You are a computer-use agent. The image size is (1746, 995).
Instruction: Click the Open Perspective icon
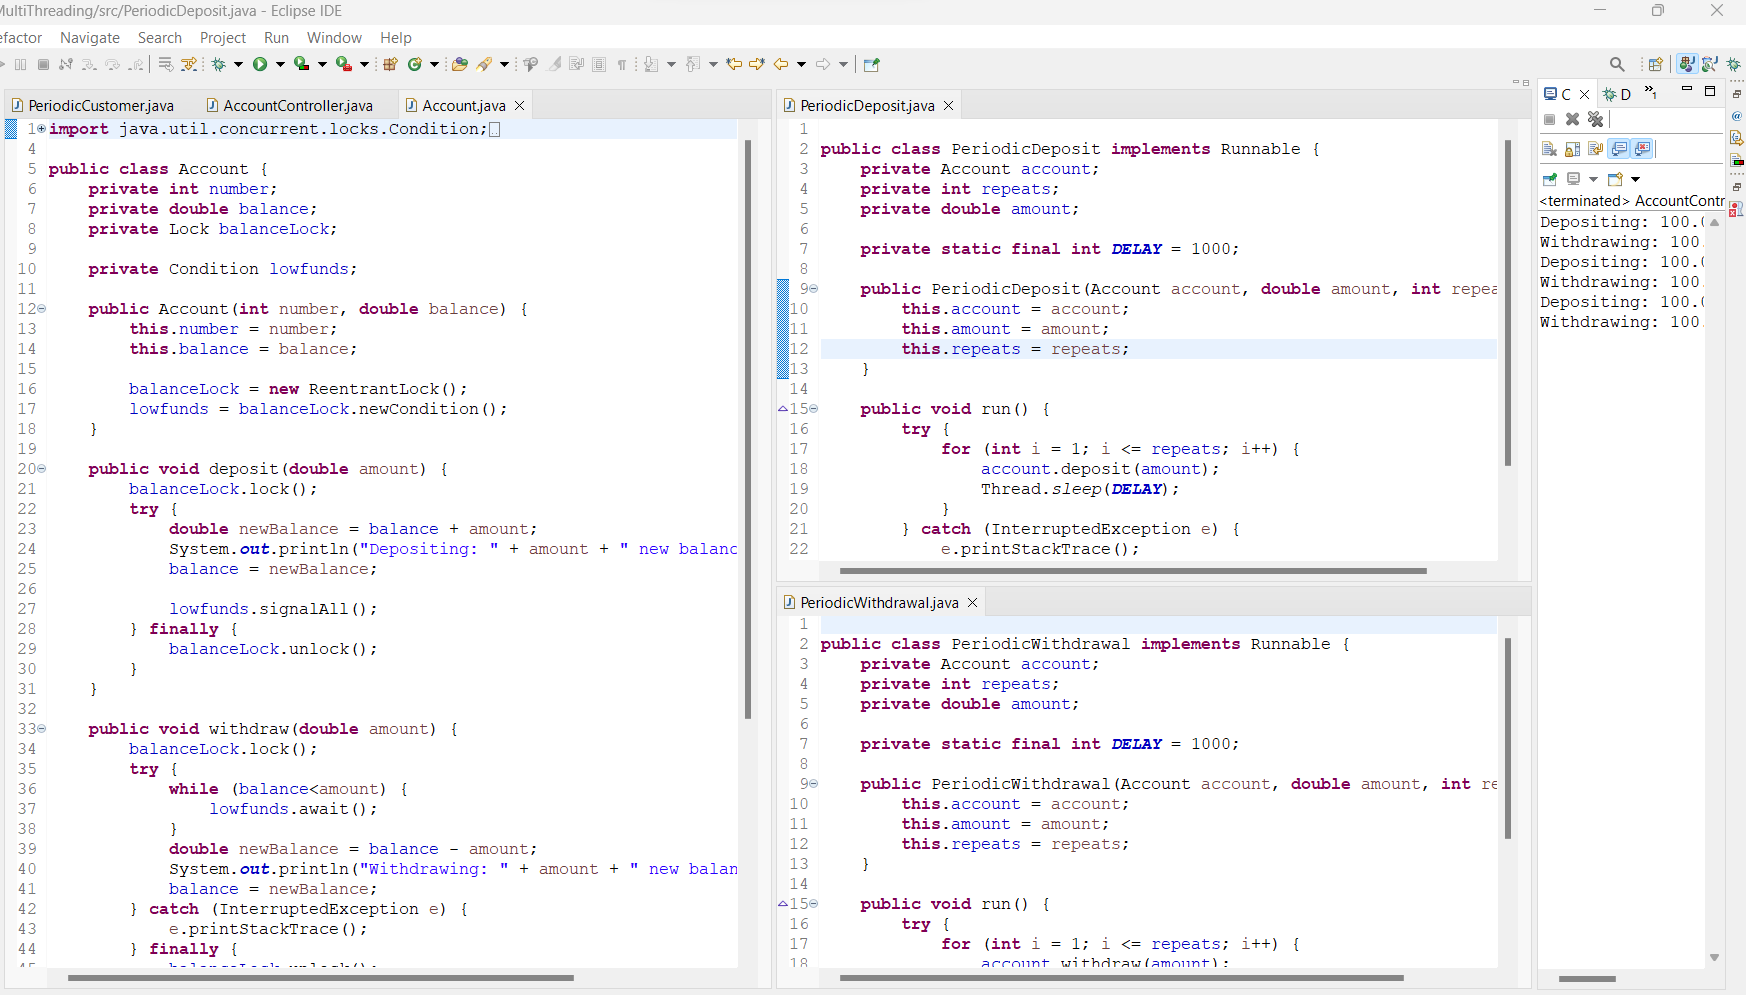[1656, 64]
